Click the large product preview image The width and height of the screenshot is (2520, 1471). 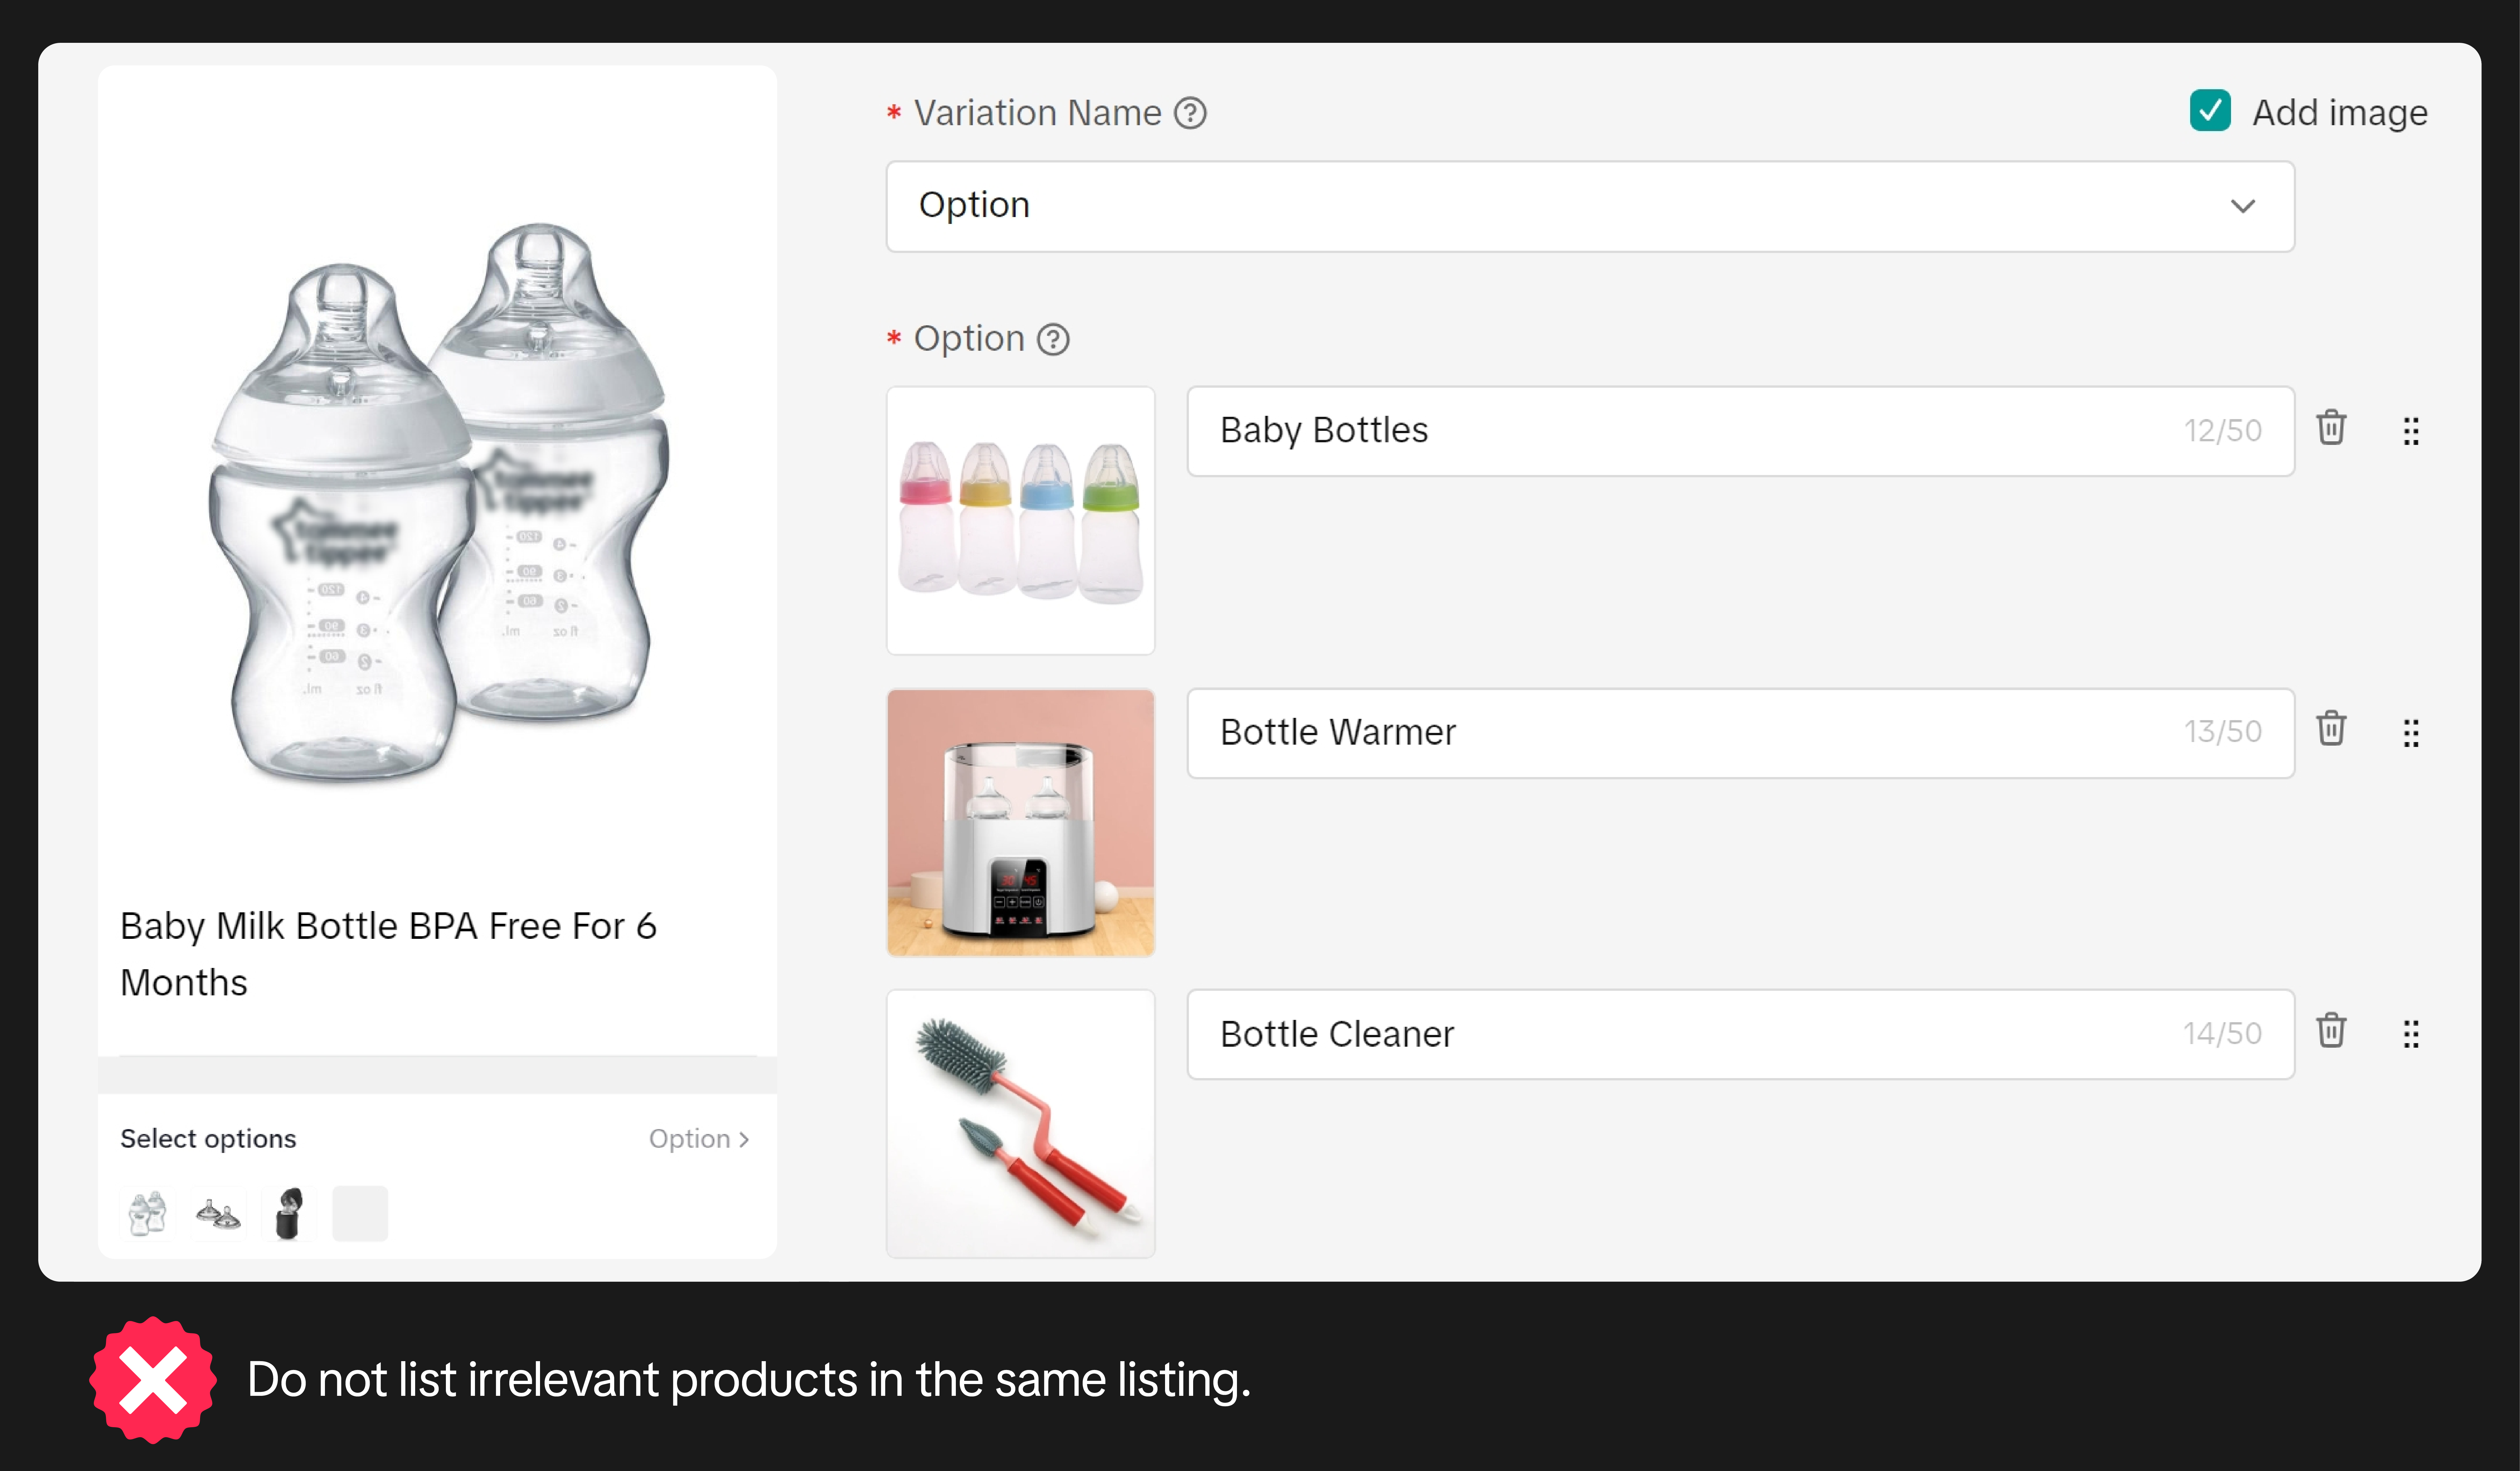(438, 500)
